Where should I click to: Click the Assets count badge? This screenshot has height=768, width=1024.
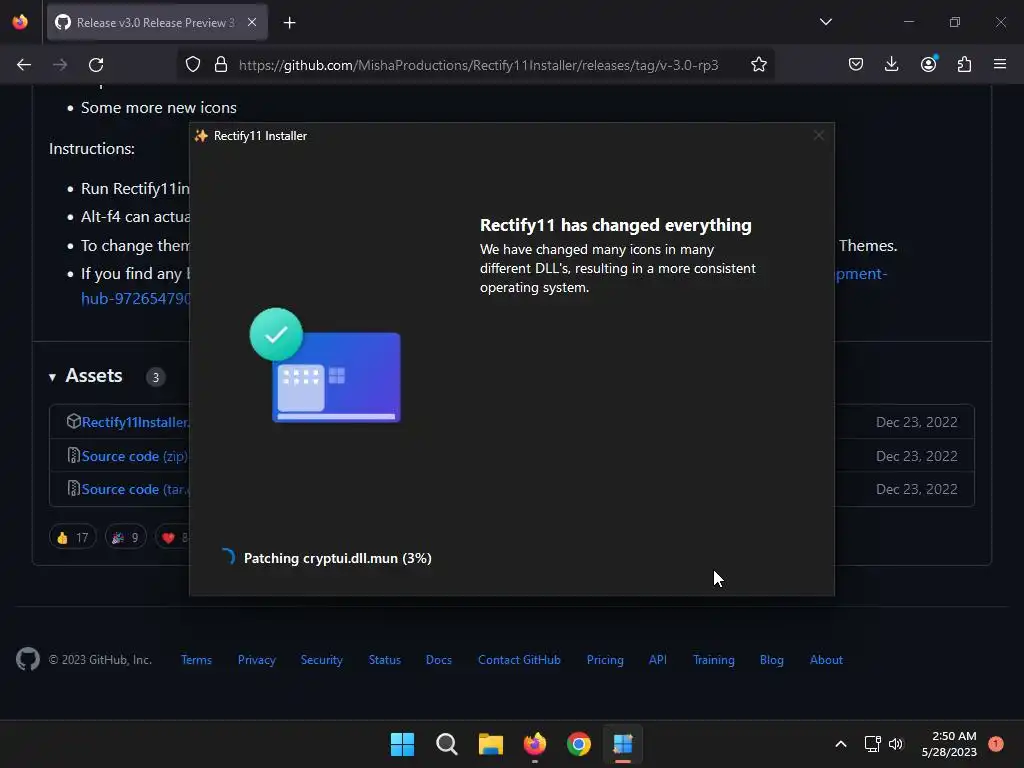point(155,377)
